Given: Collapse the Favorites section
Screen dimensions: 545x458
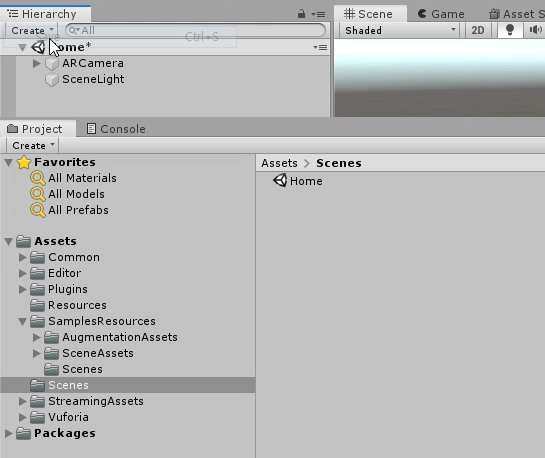Looking at the screenshot, I should 9,162.
